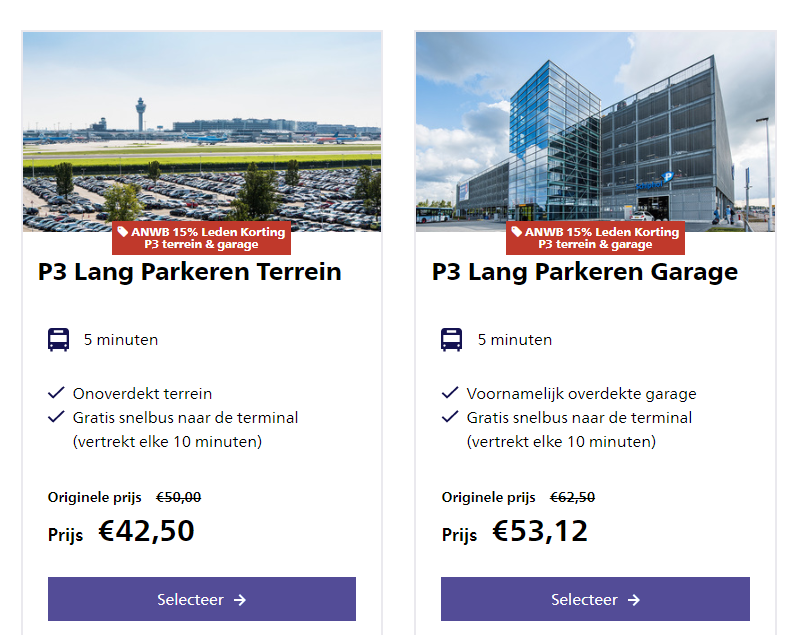
Task: Click the bus icon in Terrein card
Action: coord(58,340)
